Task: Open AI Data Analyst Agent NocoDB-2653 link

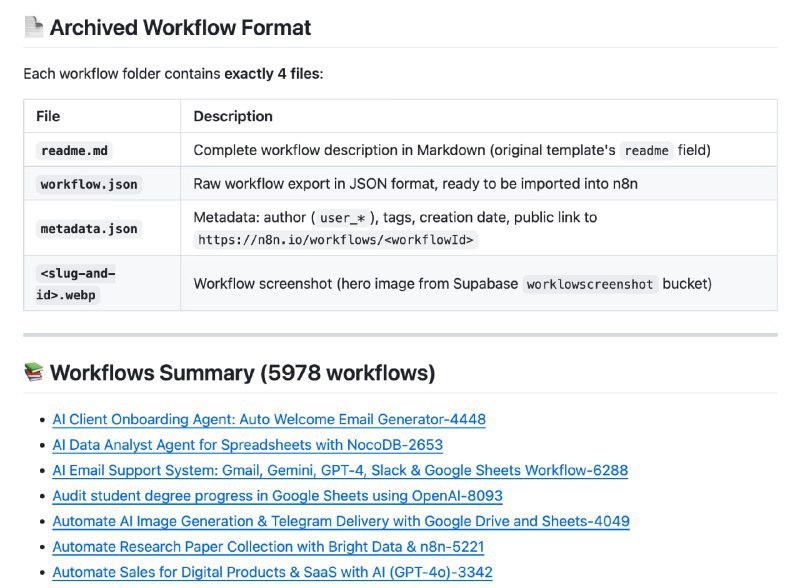Action: [x=247, y=445]
